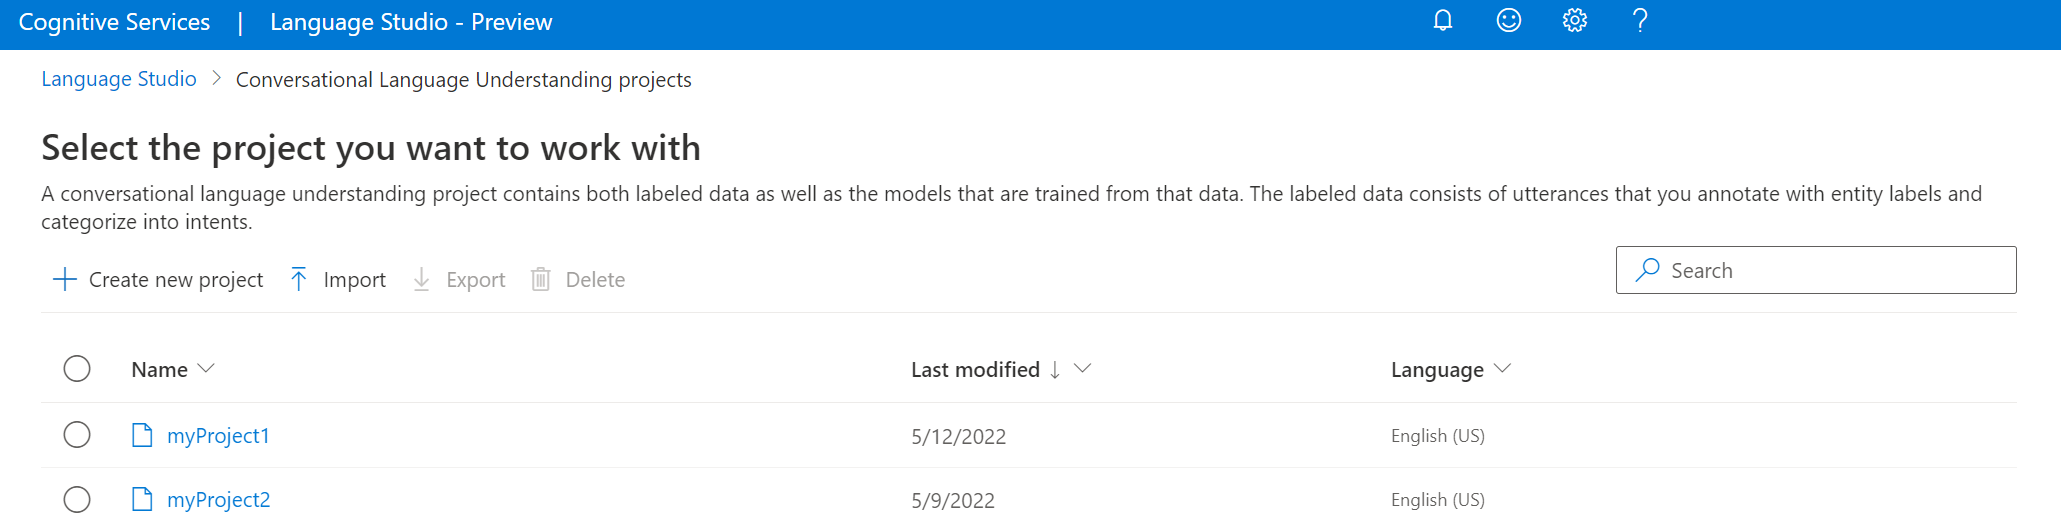Select the myProject2 row radio button

tap(77, 499)
